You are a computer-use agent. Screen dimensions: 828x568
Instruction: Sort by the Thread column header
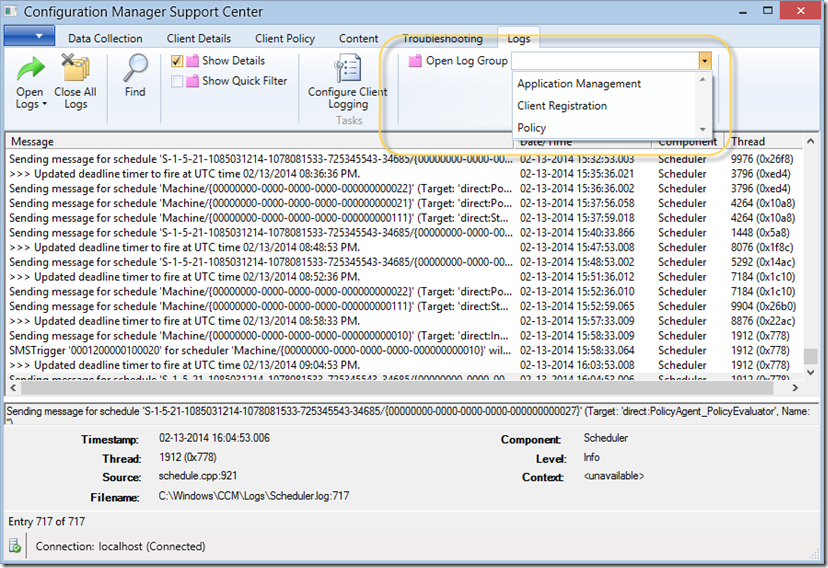click(764, 141)
